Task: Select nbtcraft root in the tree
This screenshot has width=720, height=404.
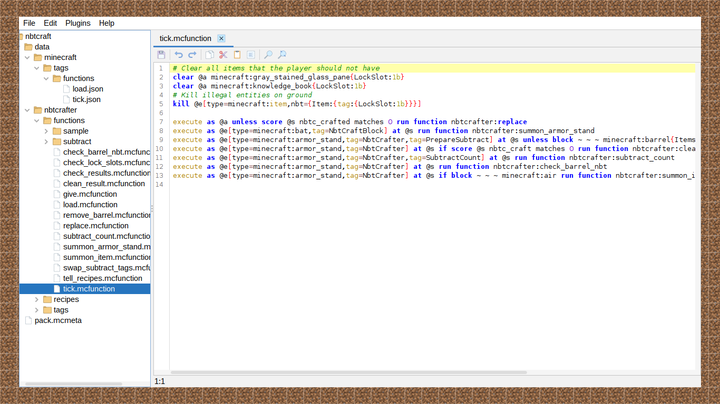Action: coord(38,36)
